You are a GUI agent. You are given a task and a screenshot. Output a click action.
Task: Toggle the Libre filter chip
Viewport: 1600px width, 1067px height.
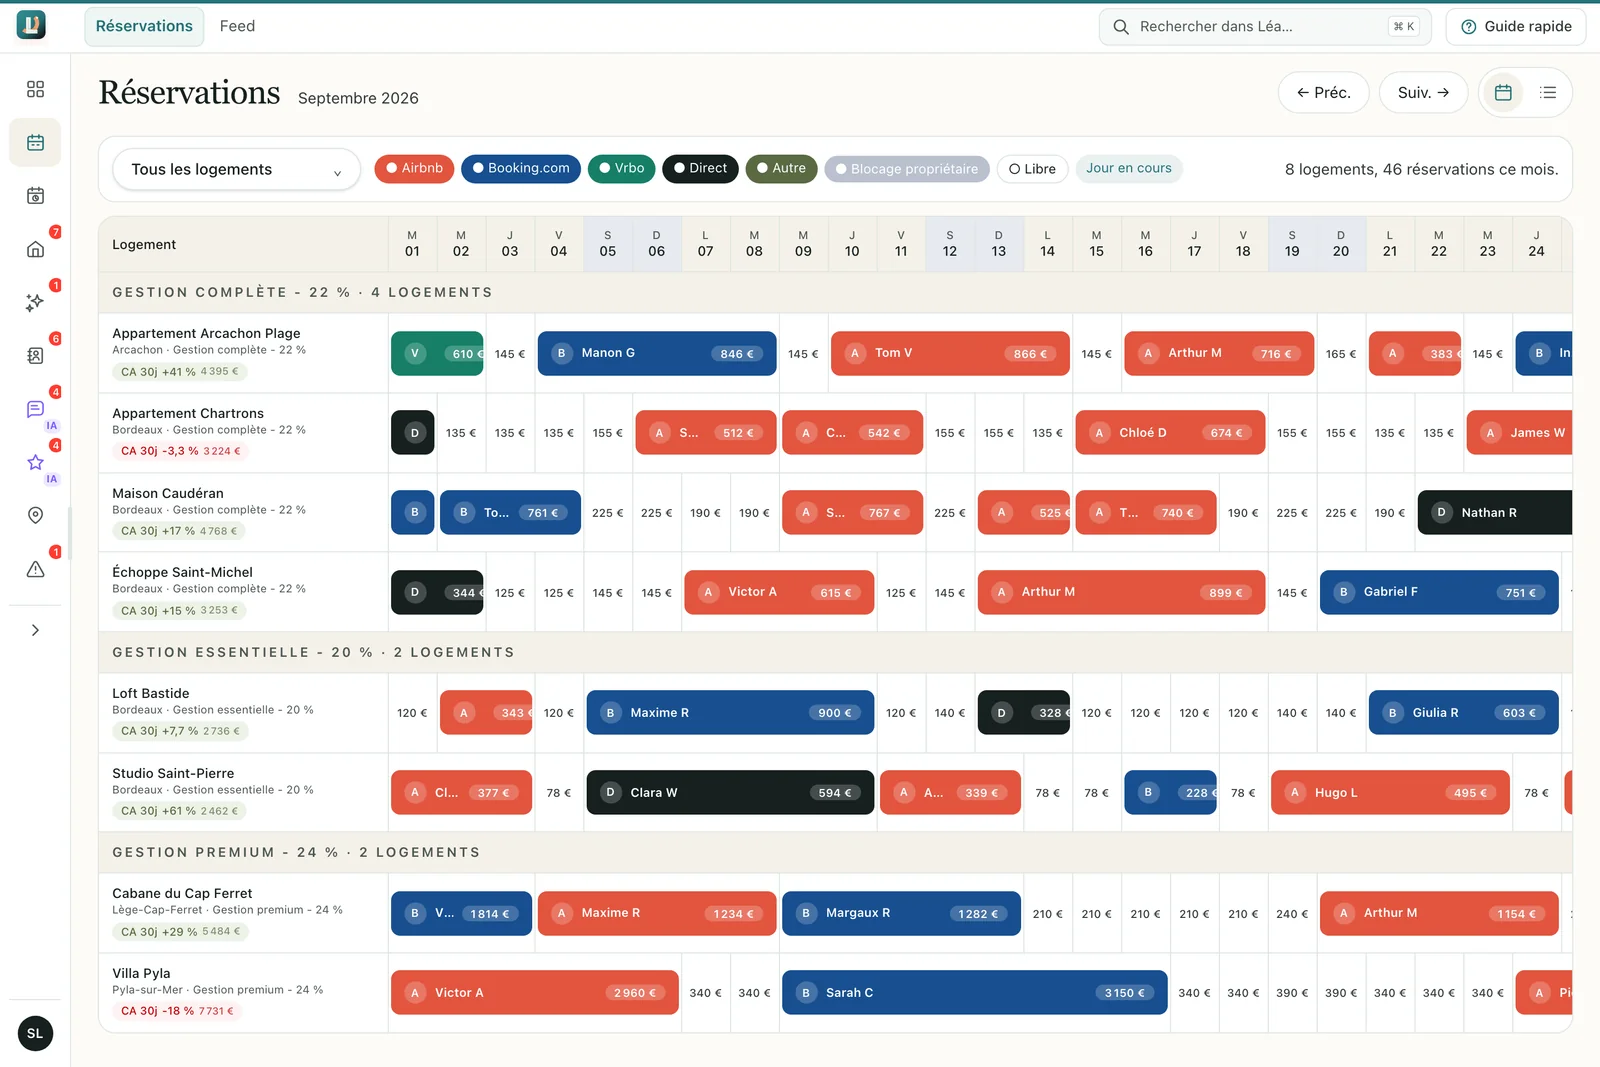[x=1033, y=169]
